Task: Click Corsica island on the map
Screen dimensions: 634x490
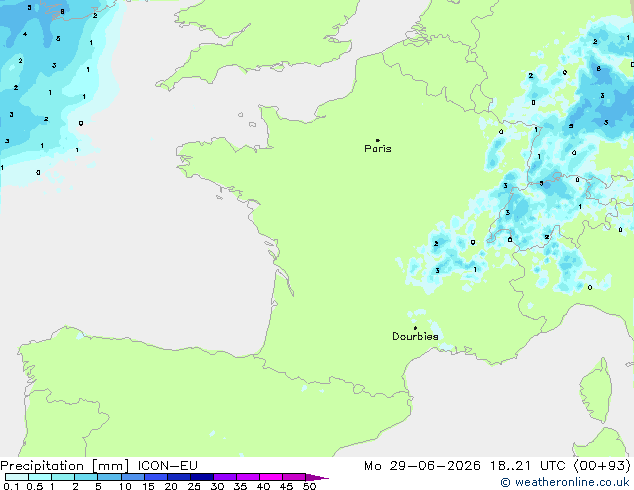Action: [x=598, y=390]
